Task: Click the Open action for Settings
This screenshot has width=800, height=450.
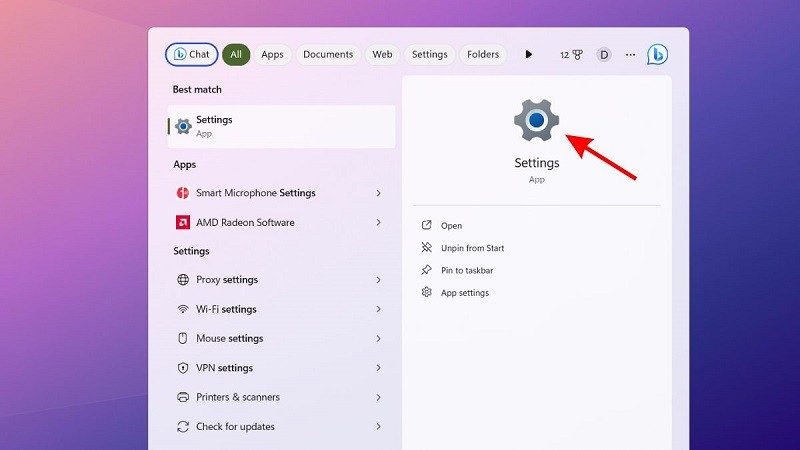Action: click(x=451, y=226)
